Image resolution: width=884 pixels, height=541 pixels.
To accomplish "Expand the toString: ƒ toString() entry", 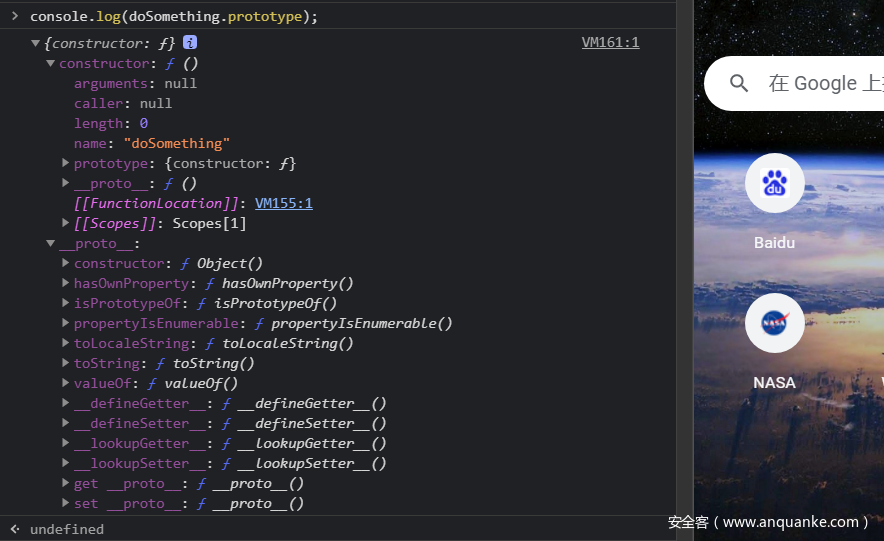I will (x=65, y=363).
